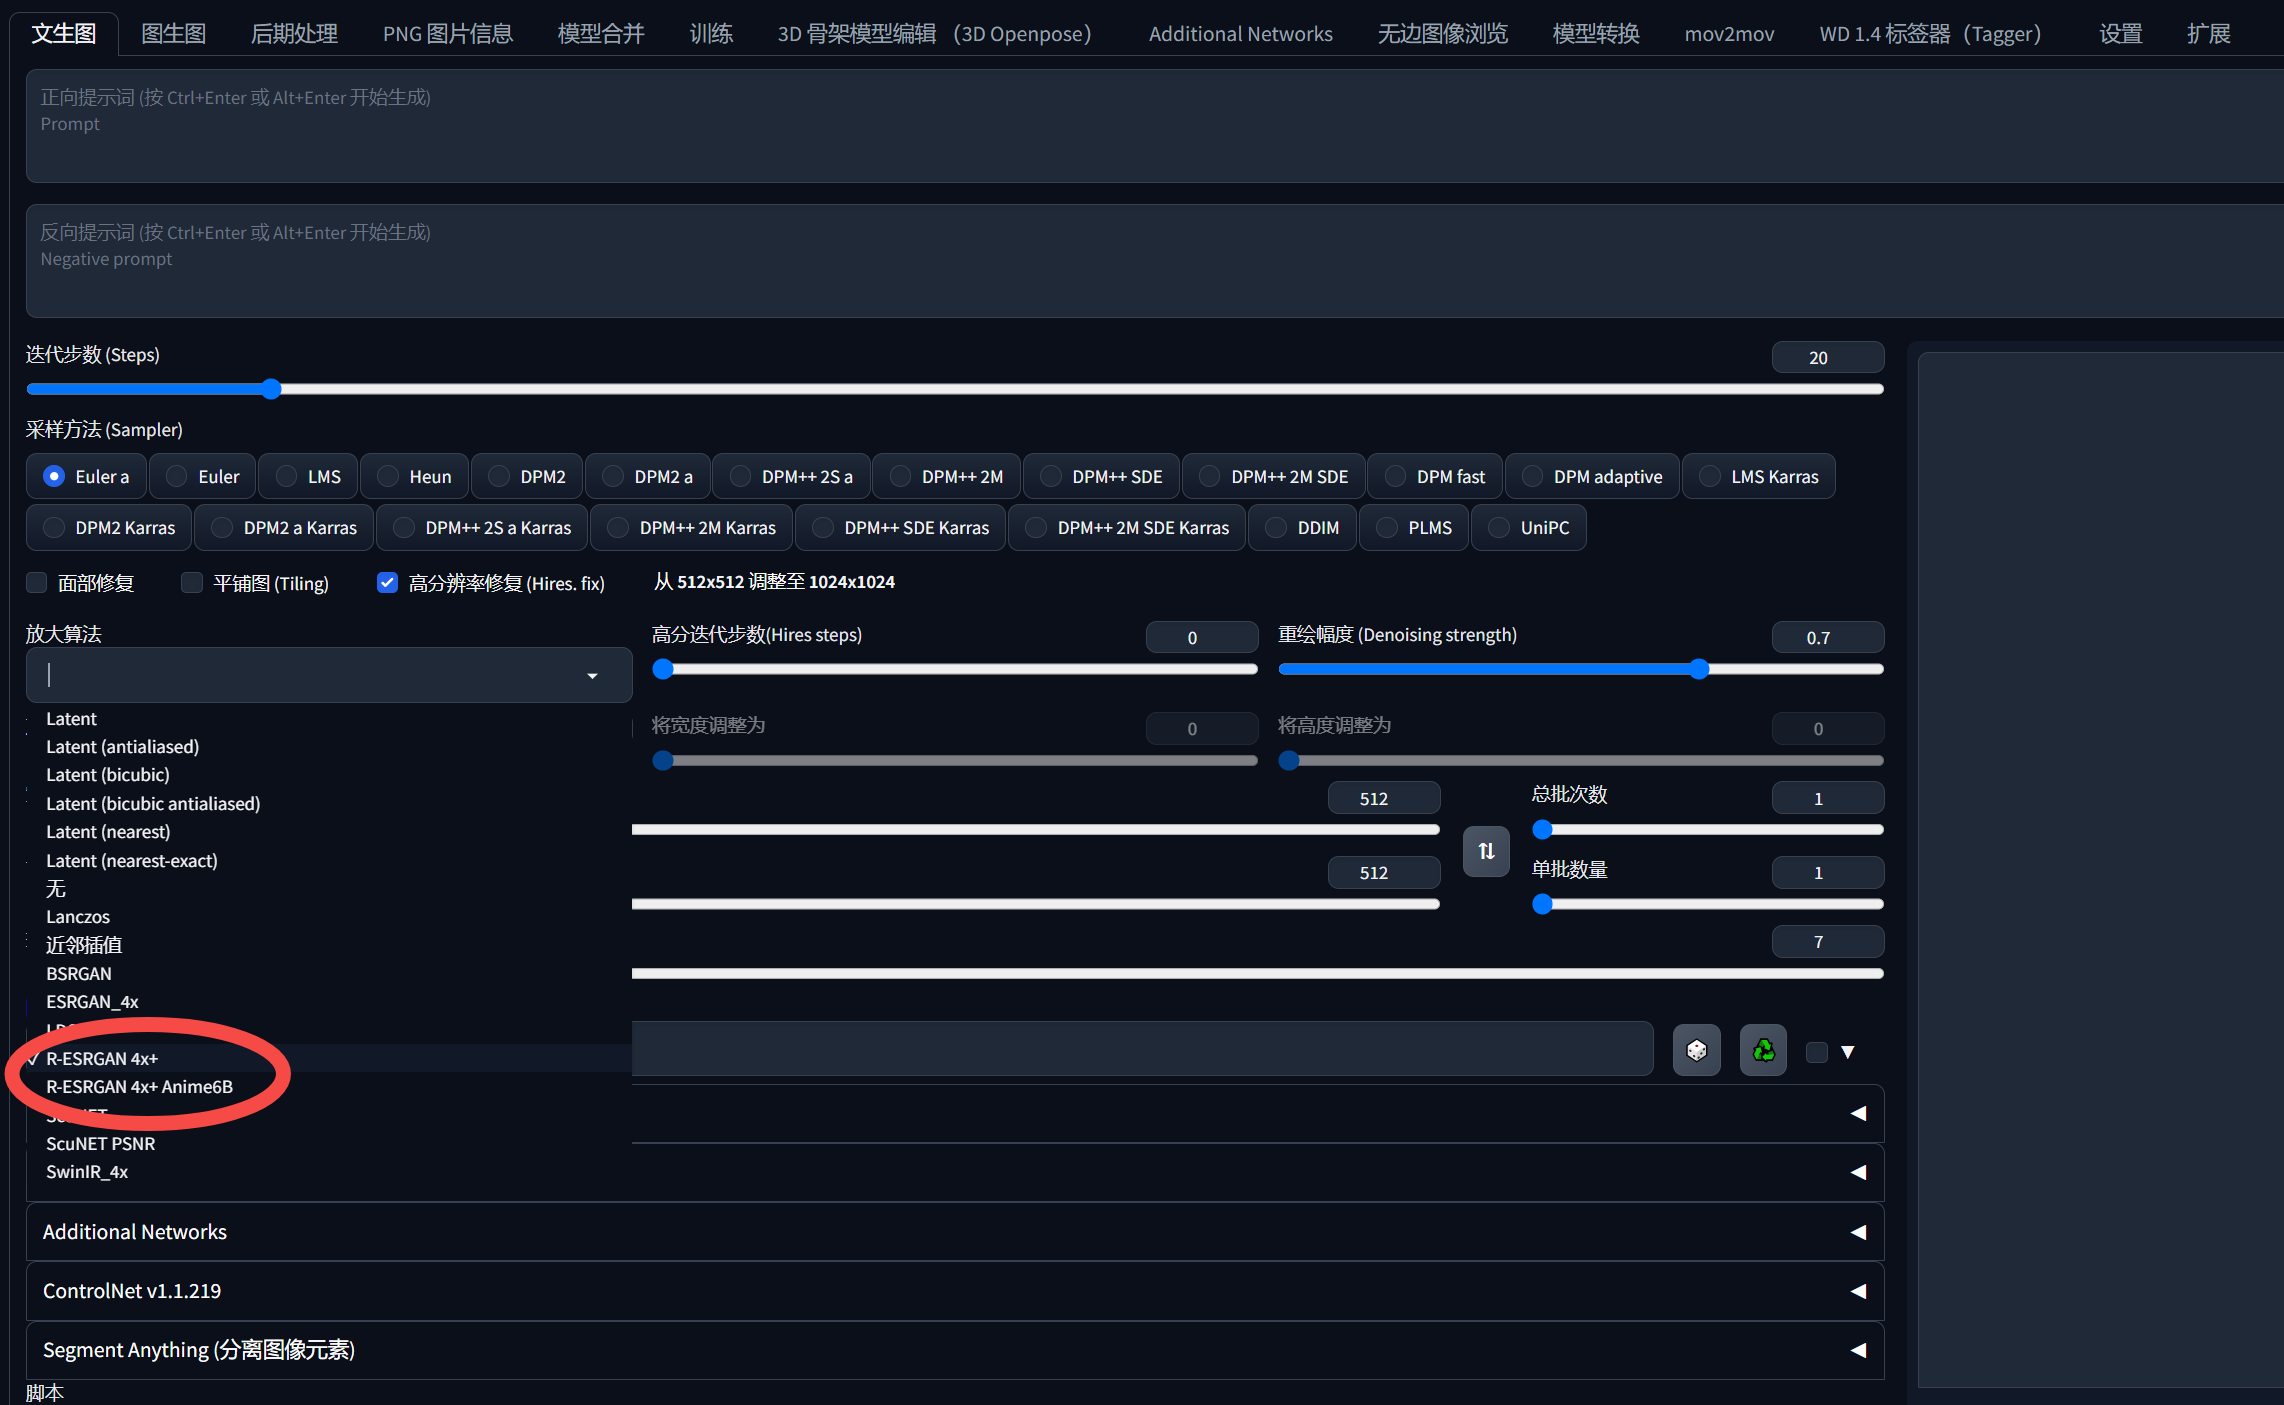Focus the positive Prompt text box
2284x1405 pixels.
1155,126
